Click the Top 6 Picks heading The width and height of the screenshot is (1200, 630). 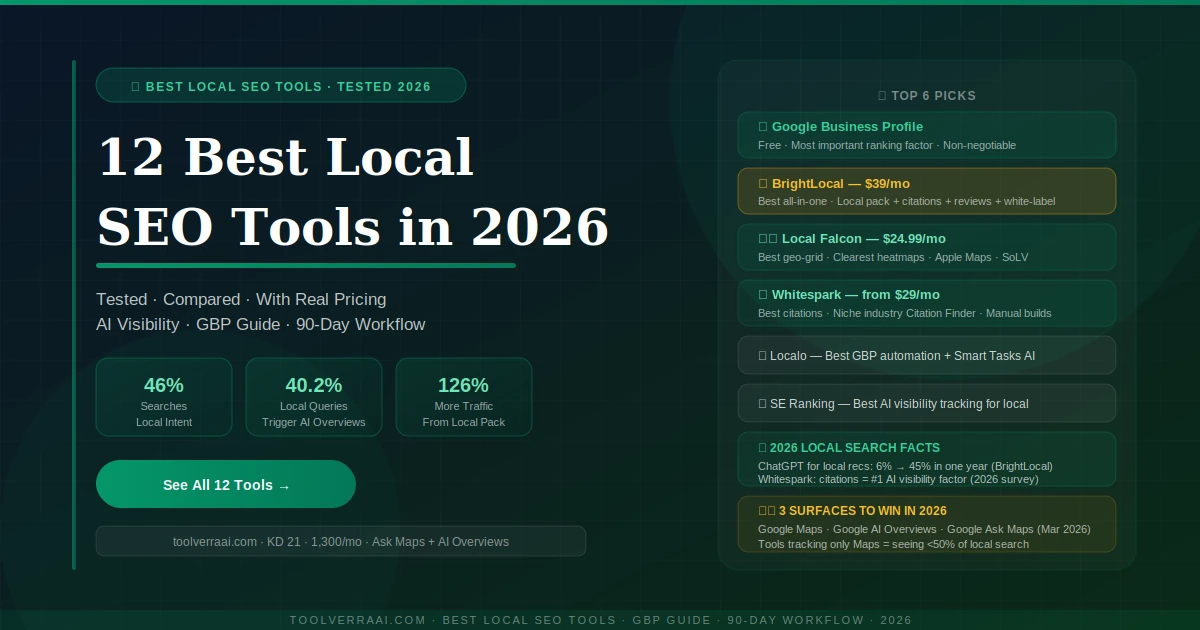[x=927, y=96]
